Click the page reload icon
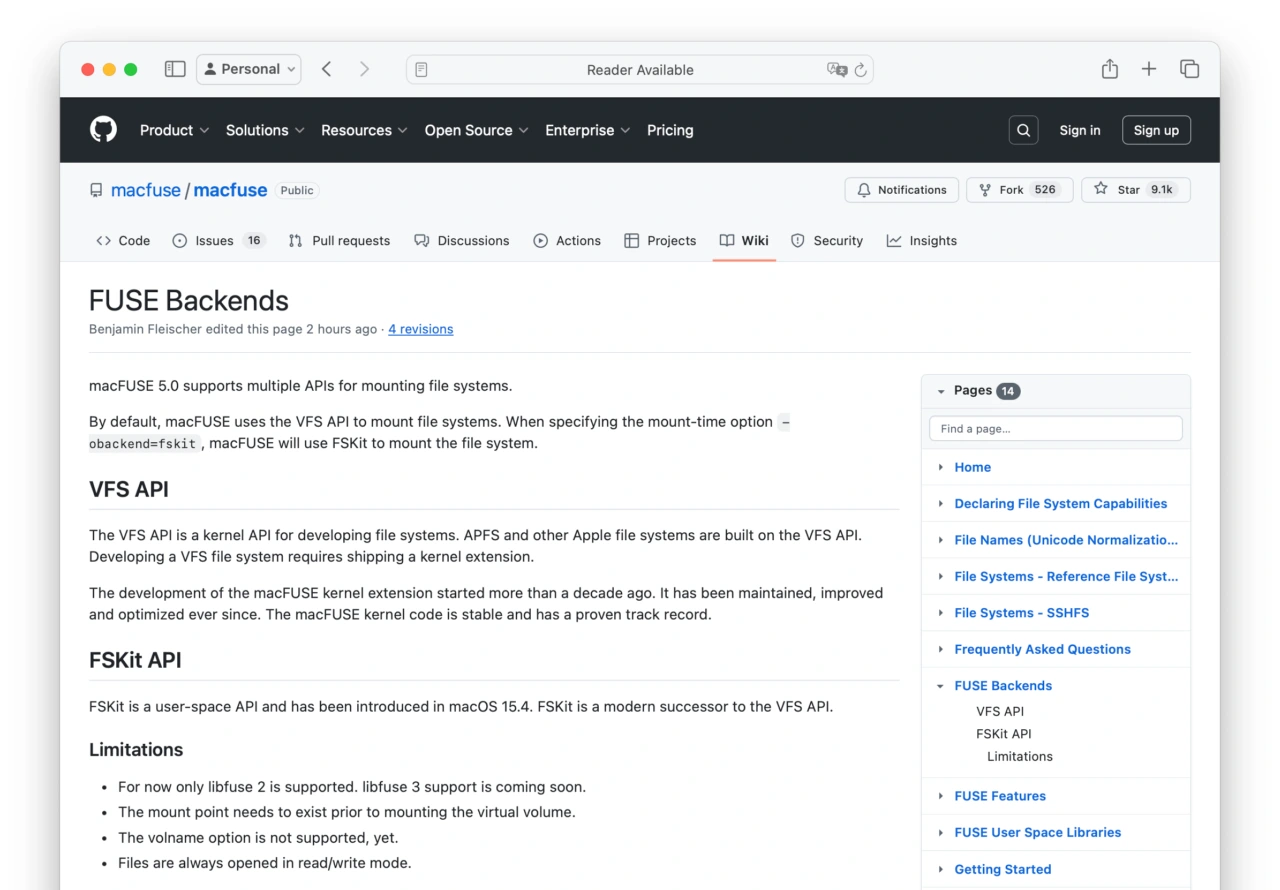Viewport: 1280px width, 890px height. tap(859, 69)
